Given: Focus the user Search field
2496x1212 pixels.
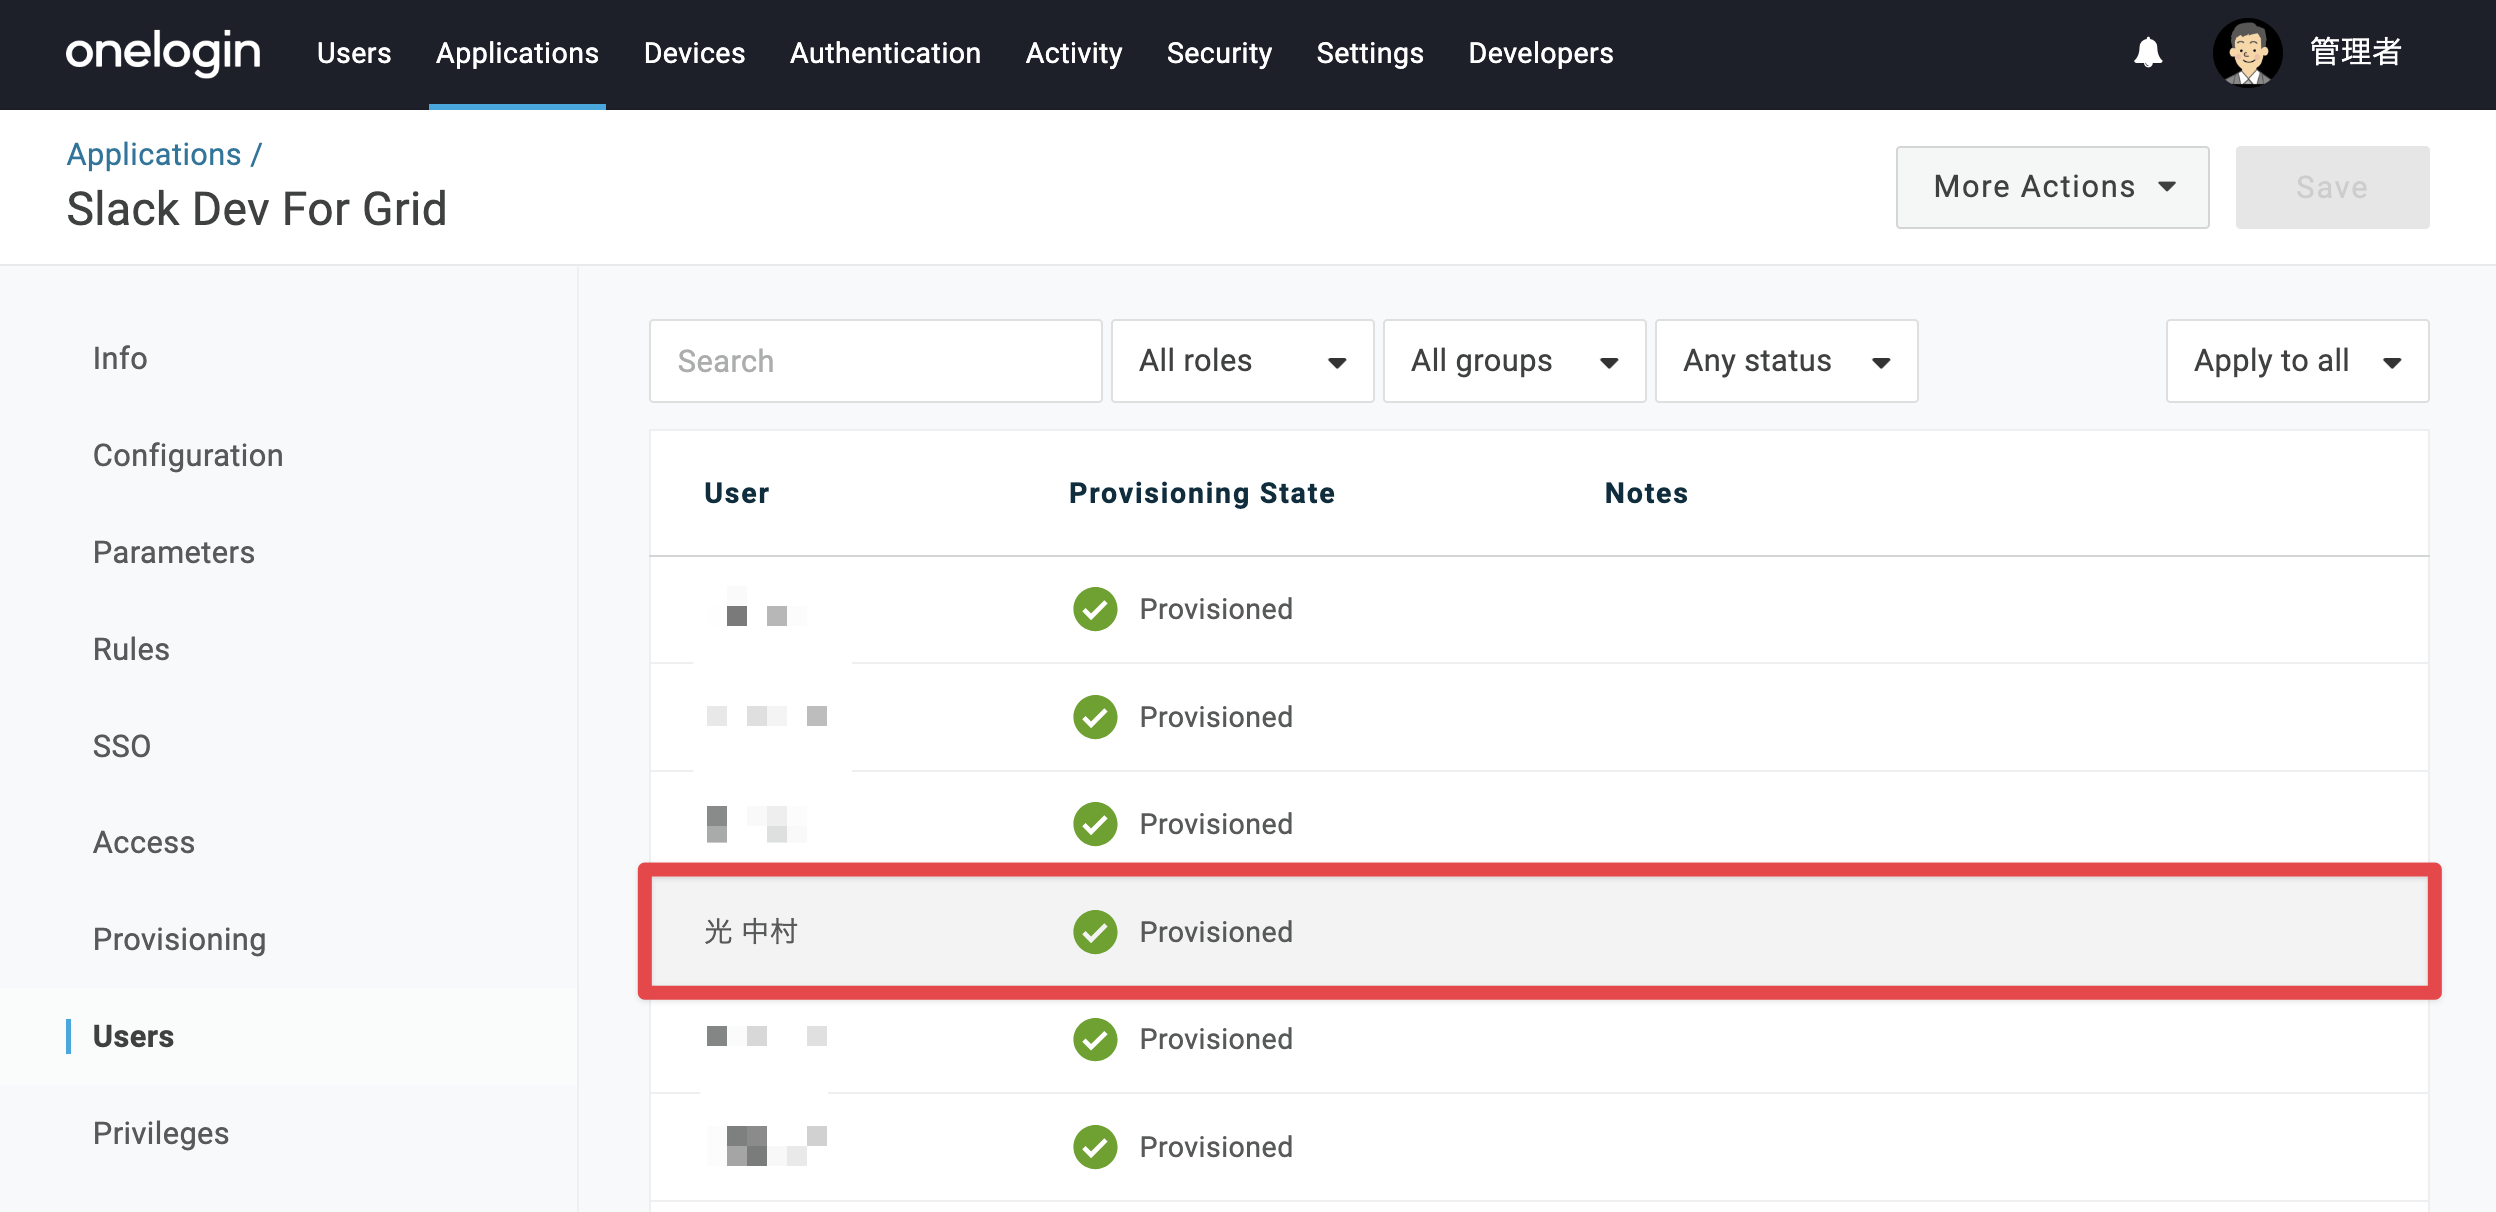Looking at the screenshot, I should click(x=876, y=361).
